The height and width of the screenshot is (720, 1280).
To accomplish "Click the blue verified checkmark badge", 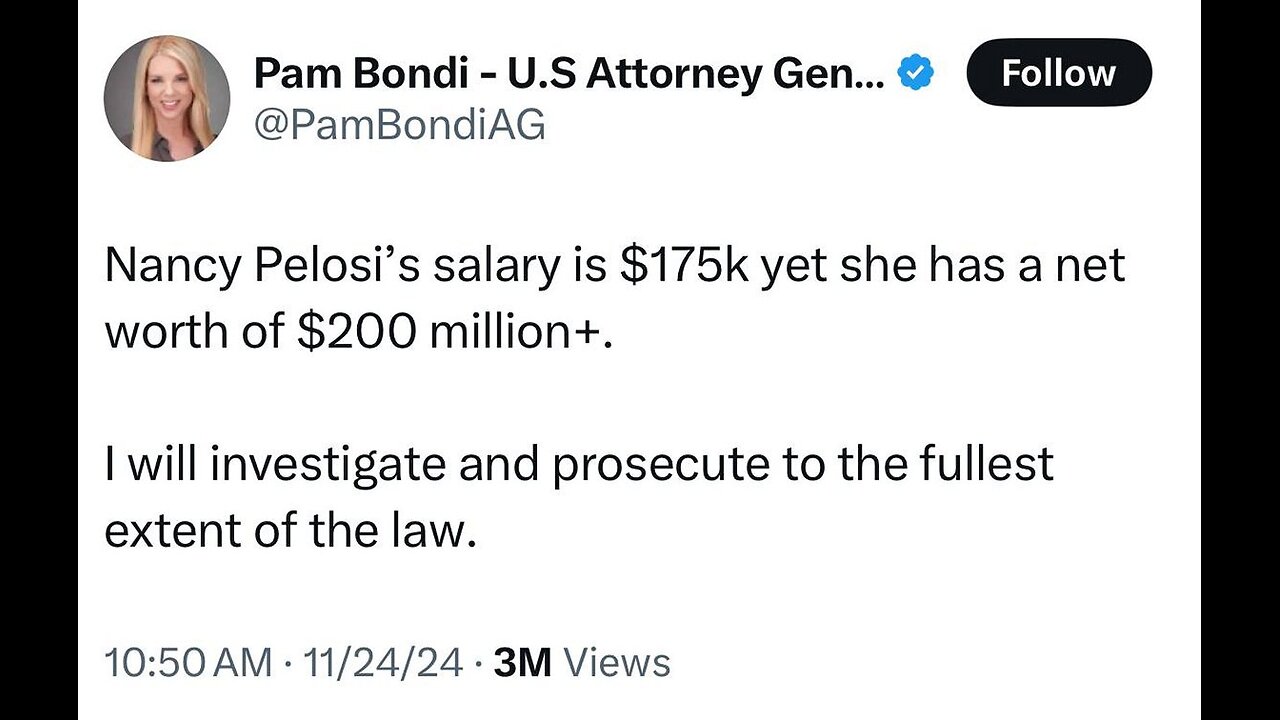I will (x=916, y=73).
